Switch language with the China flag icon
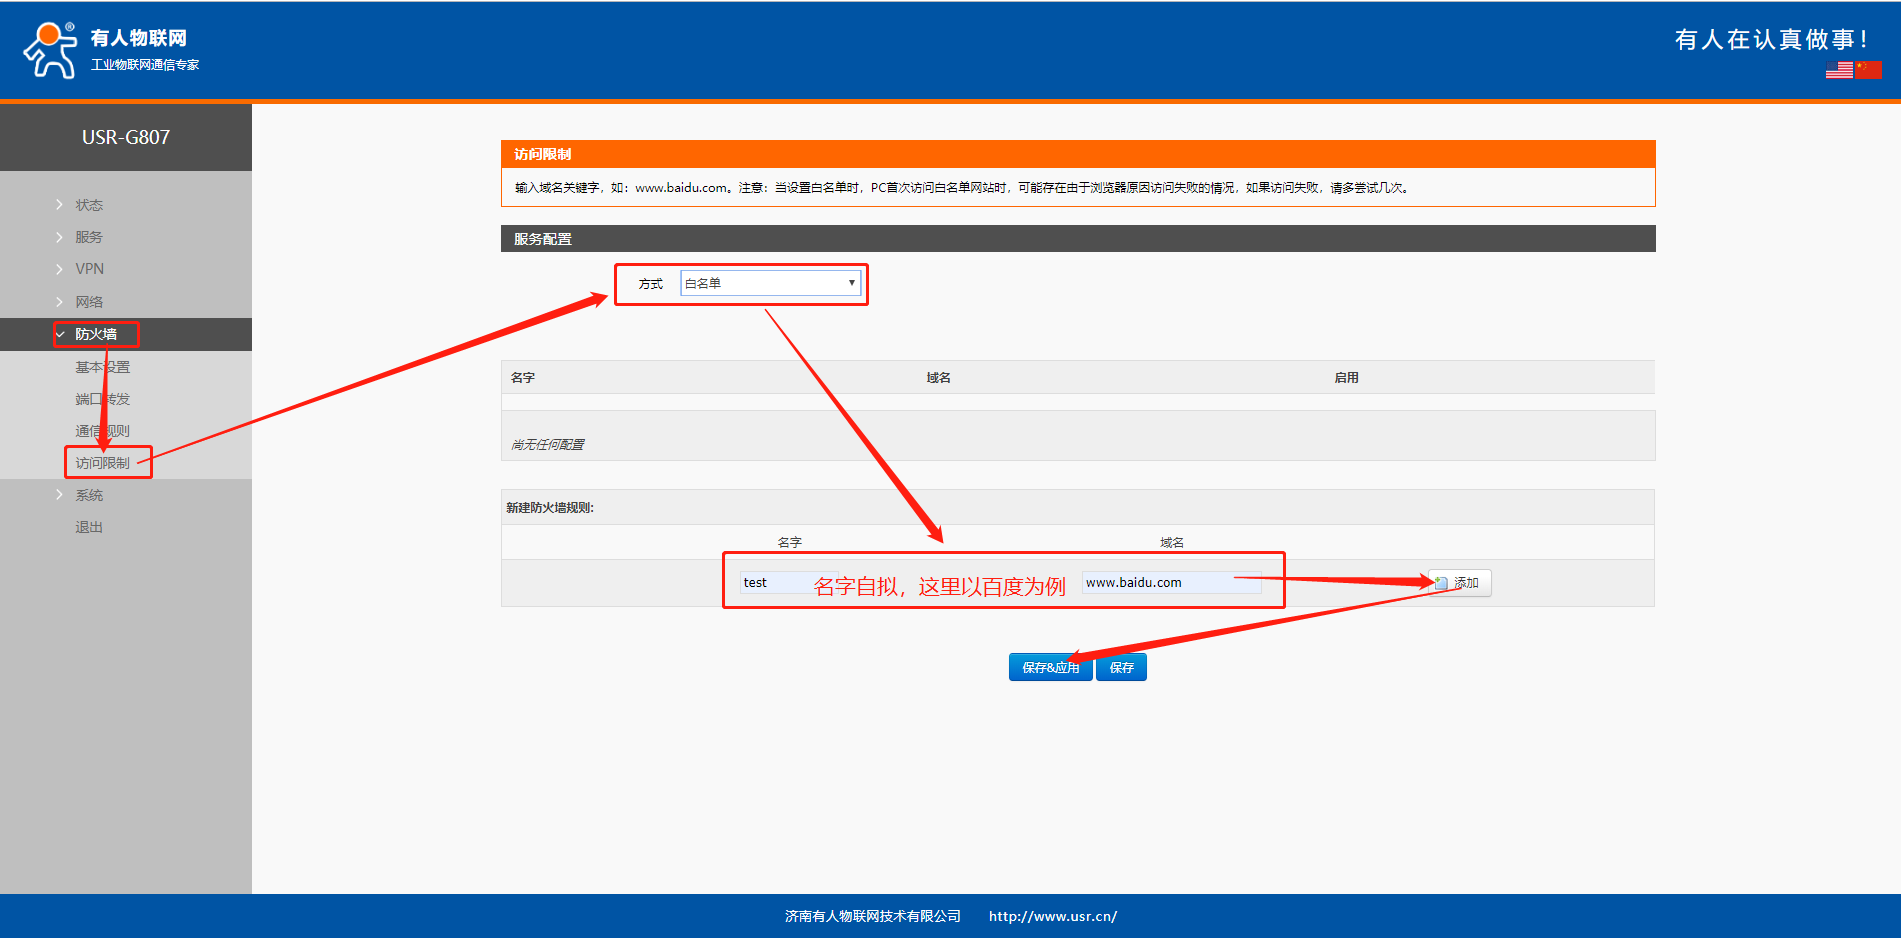Viewport: 1901px width, 938px height. coord(1868,70)
